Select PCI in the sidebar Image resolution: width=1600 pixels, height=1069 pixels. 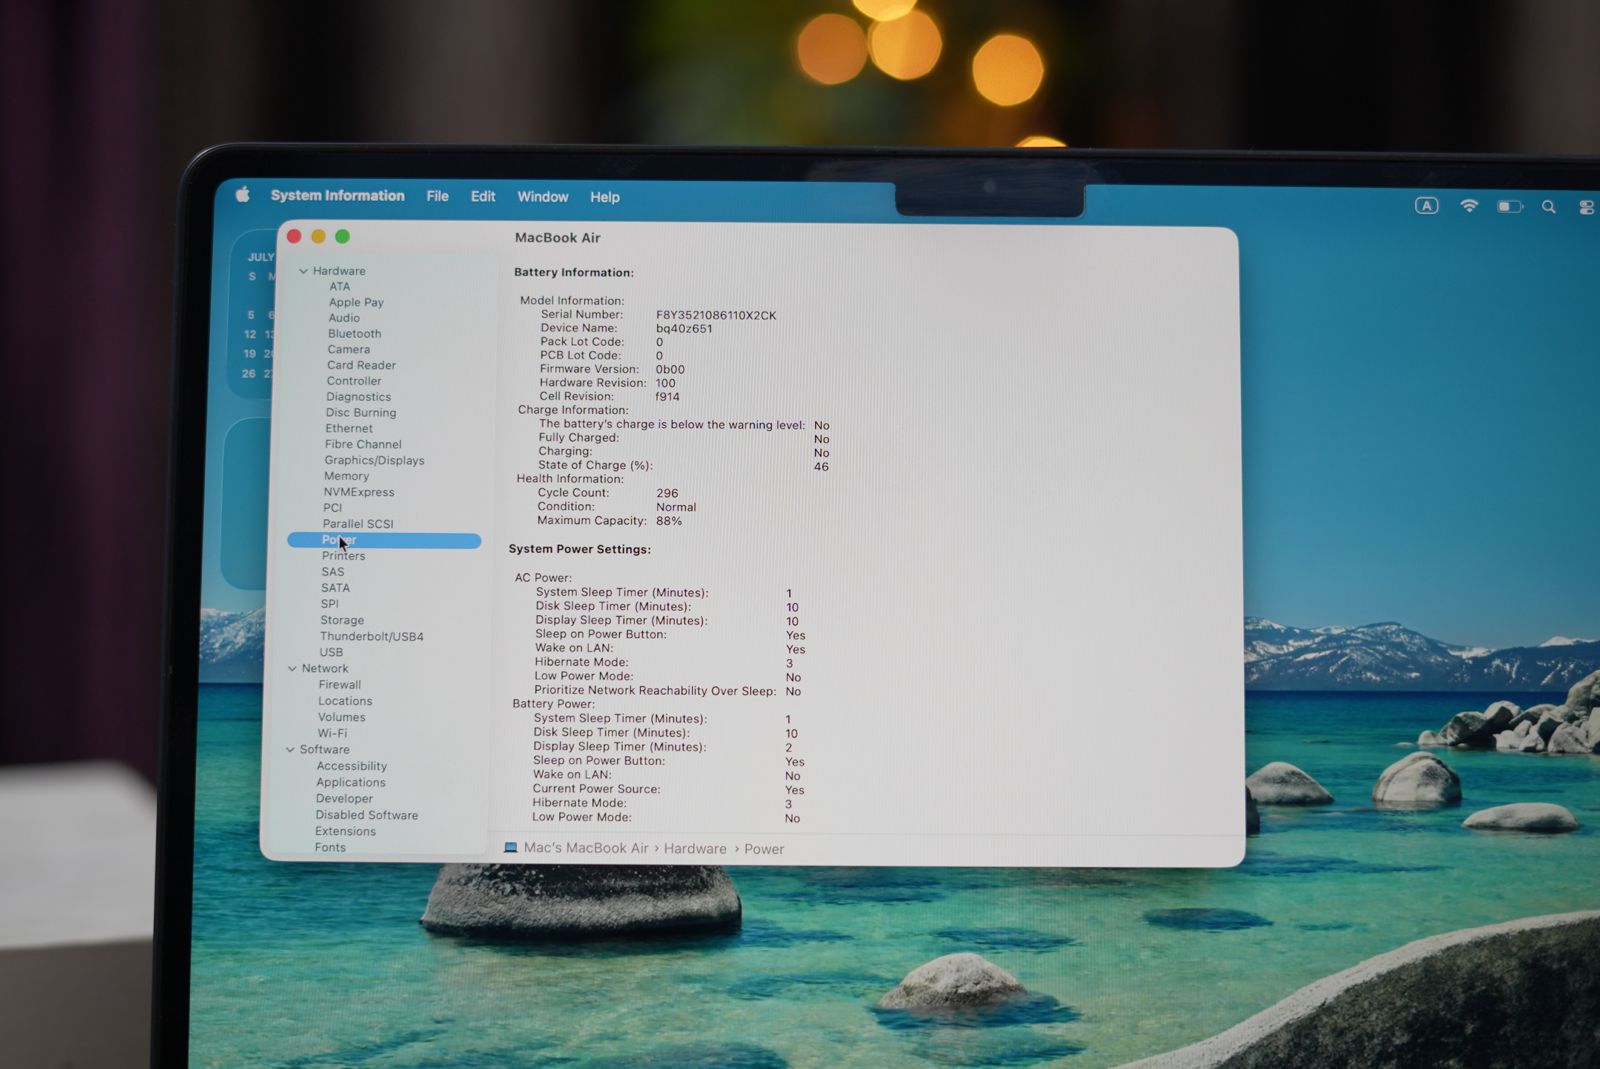click(x=332, y=508)
